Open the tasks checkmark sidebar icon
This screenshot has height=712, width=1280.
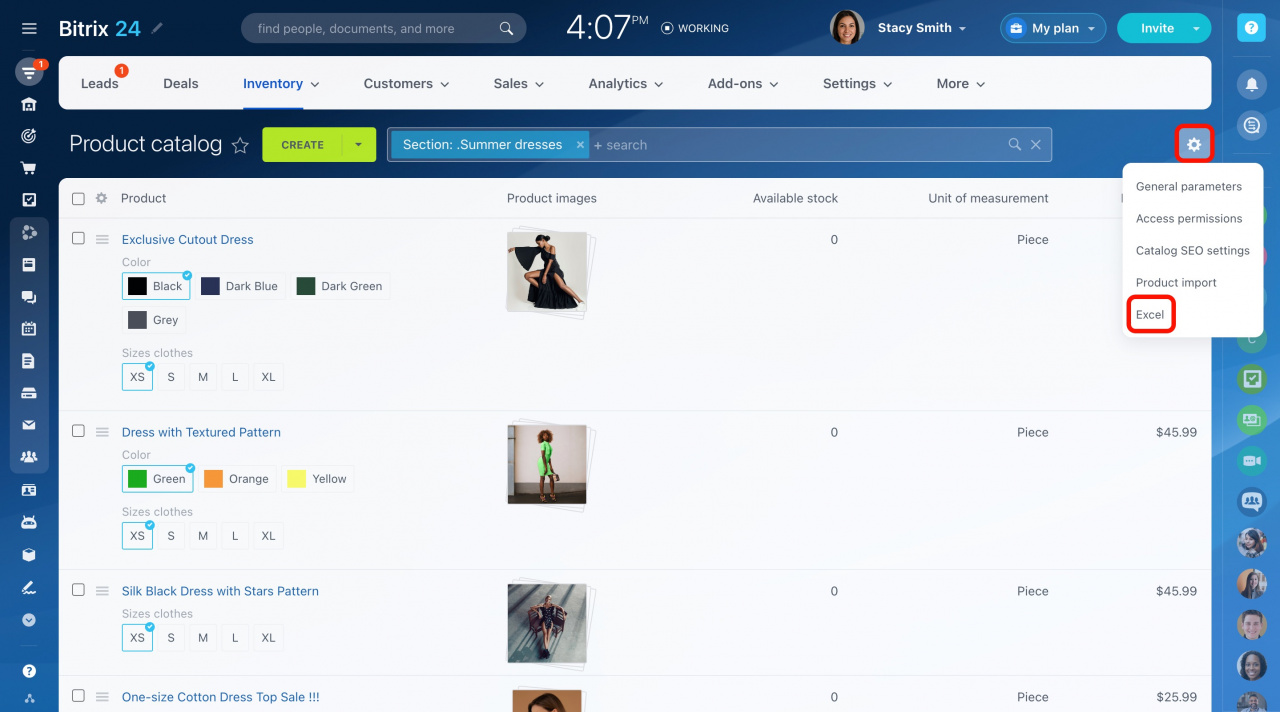click(x=29, y=200)
